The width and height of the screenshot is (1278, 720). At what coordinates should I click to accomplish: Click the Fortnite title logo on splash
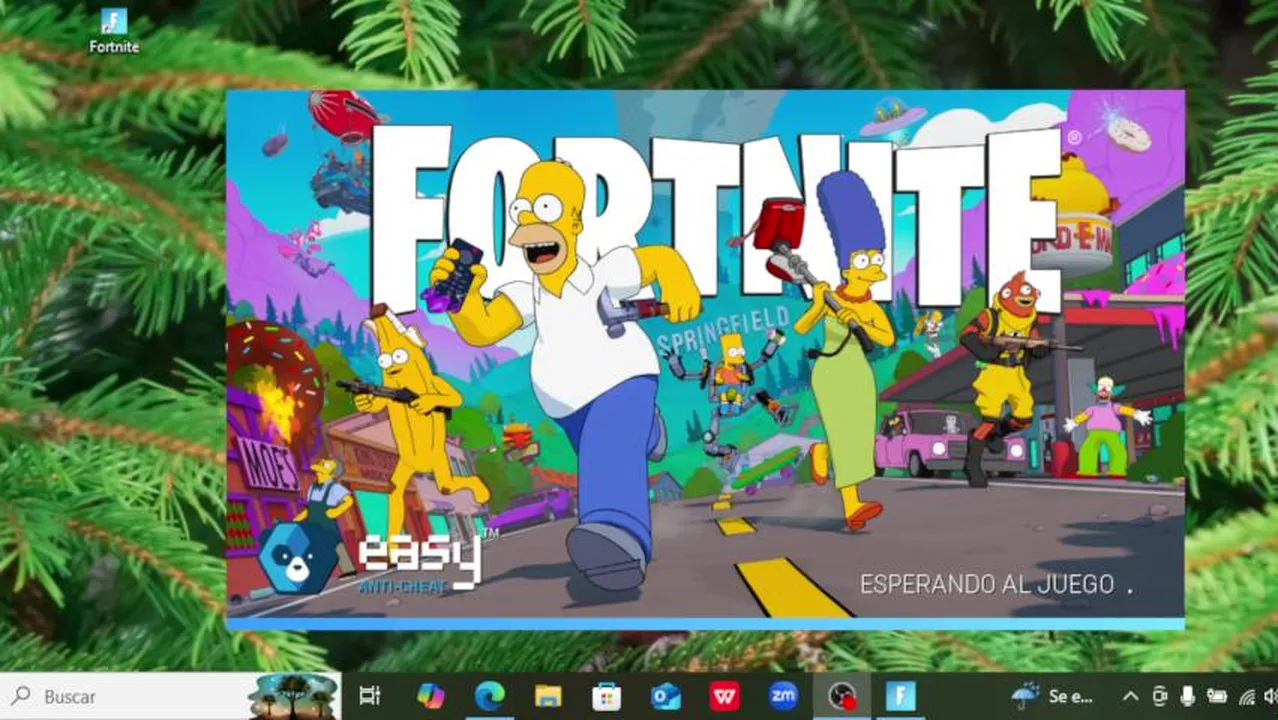[715, 217]
